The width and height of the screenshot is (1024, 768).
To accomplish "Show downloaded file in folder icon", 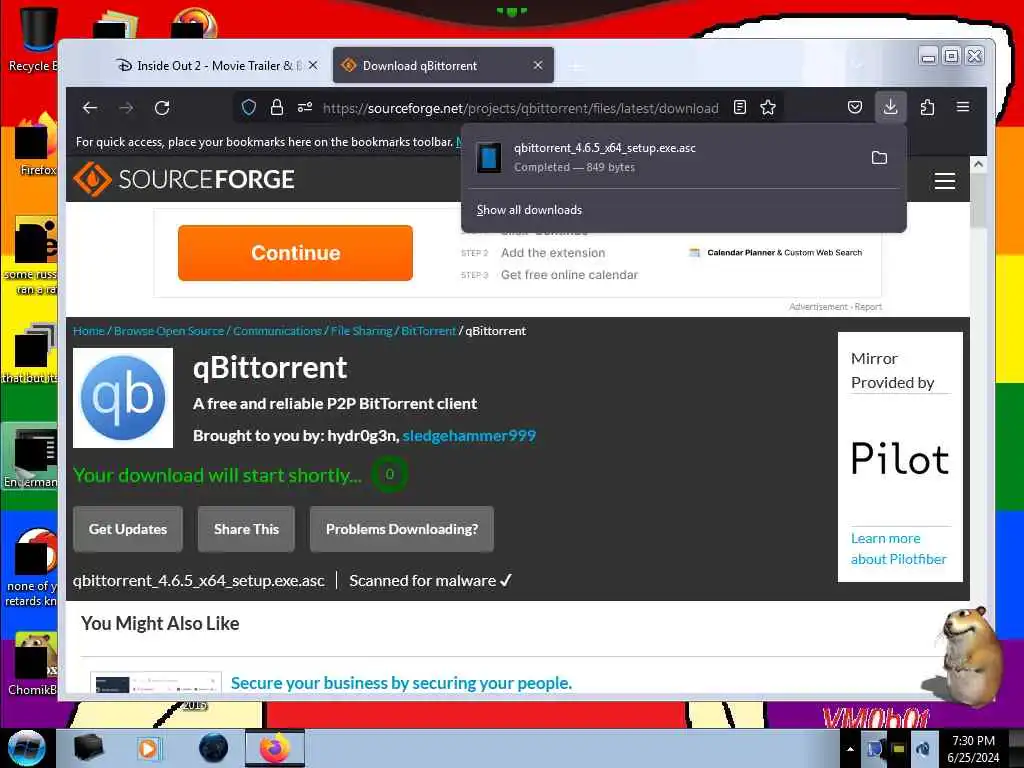I will [880, 157].
